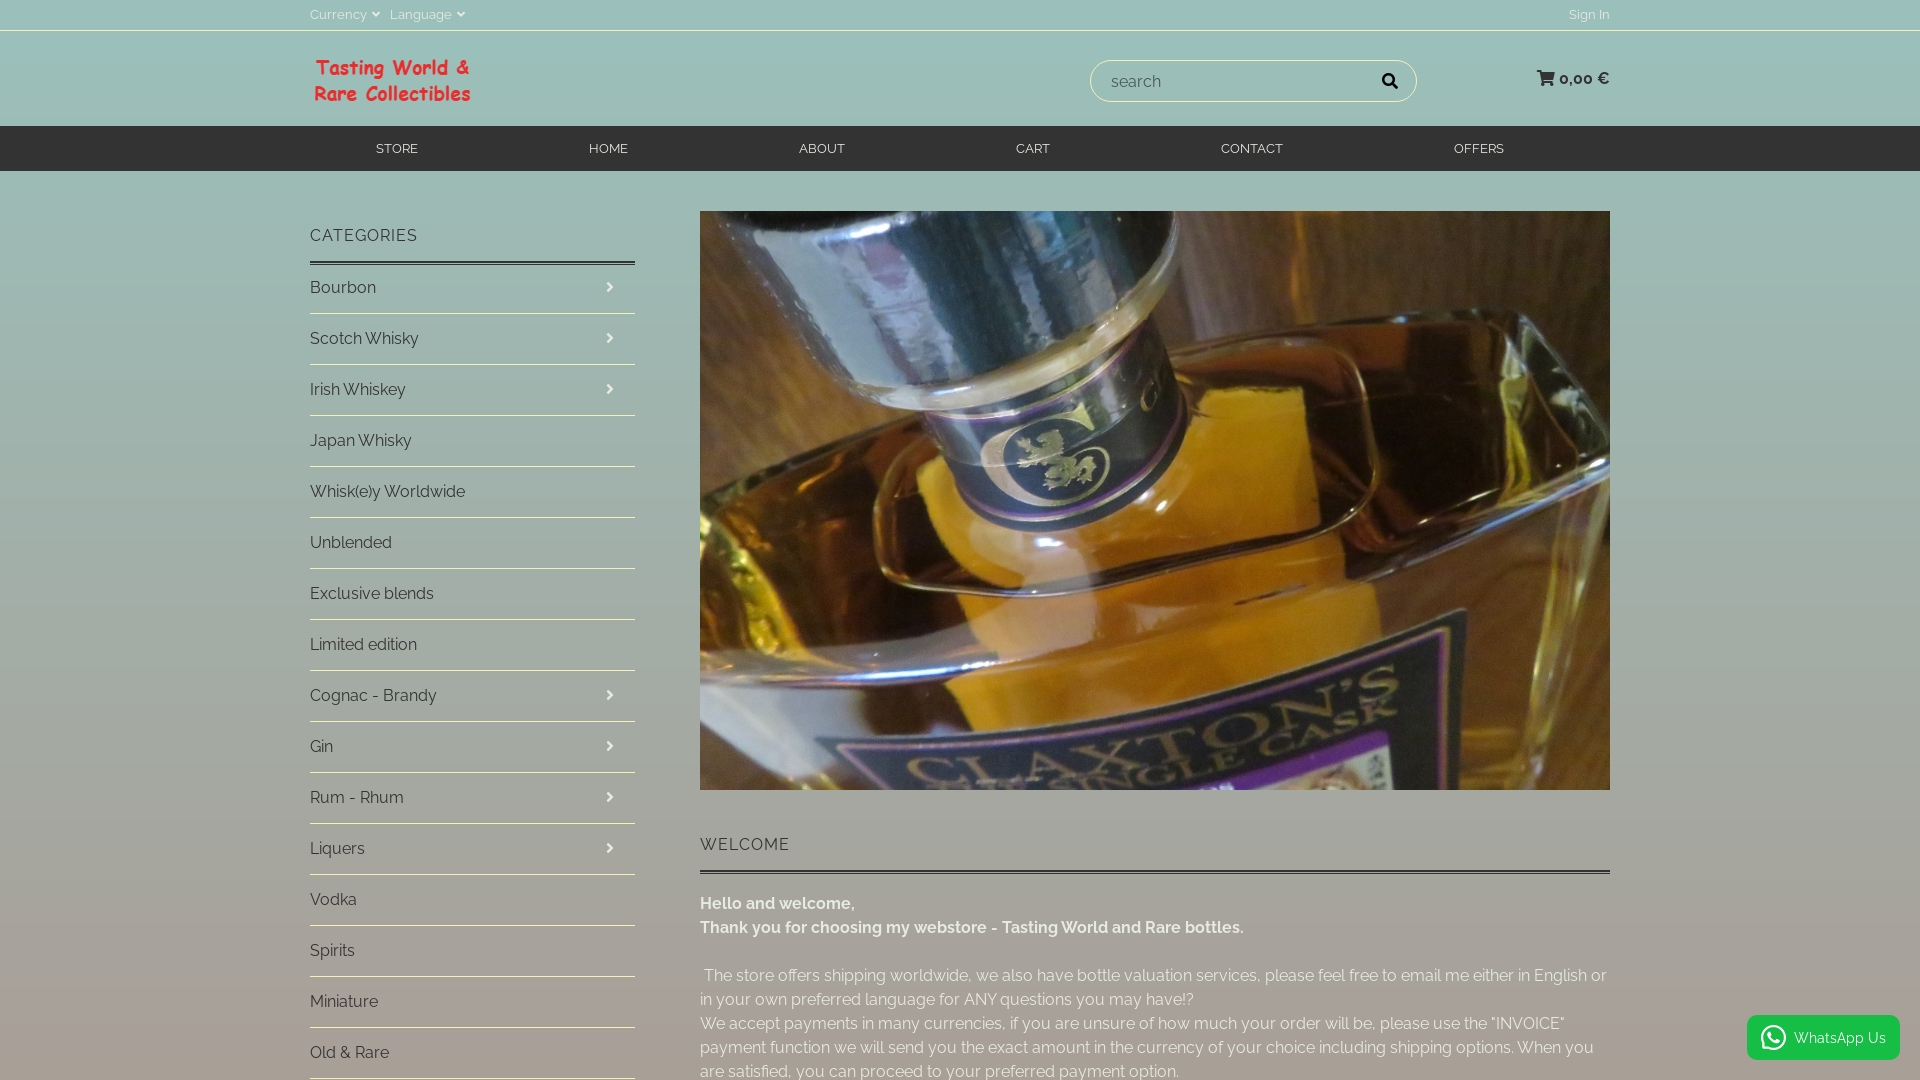Screen dimensions: 1920x1080
Task: Open the Currency dropdown
Action: point(343,14)
